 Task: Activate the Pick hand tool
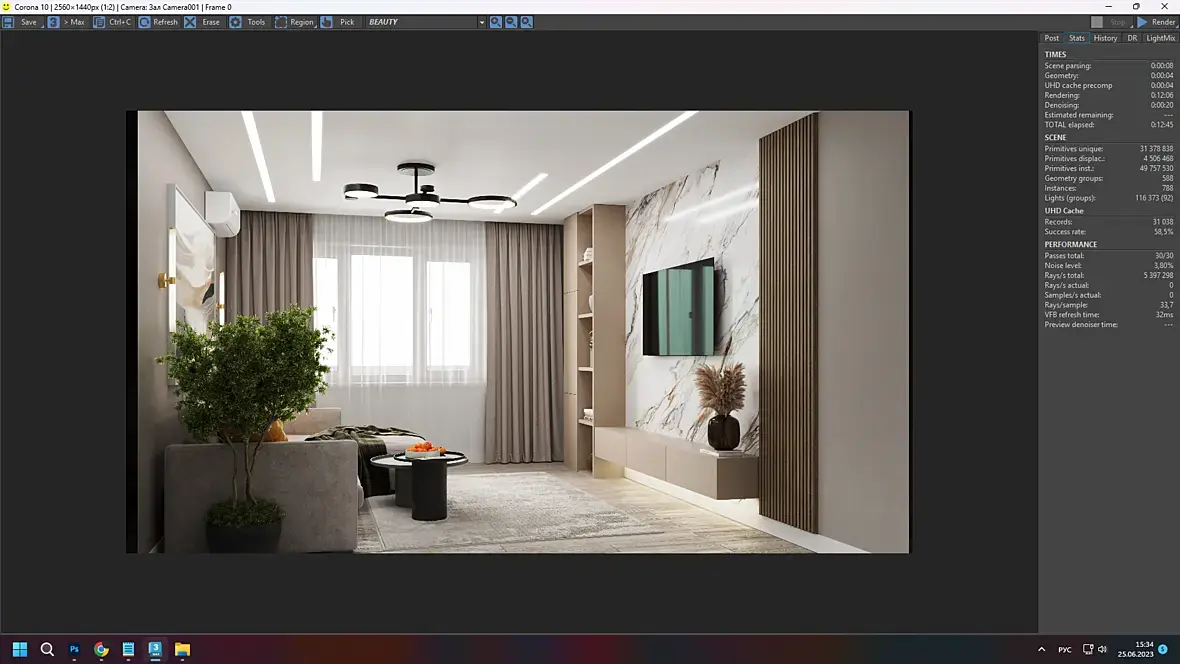[337, 22]
